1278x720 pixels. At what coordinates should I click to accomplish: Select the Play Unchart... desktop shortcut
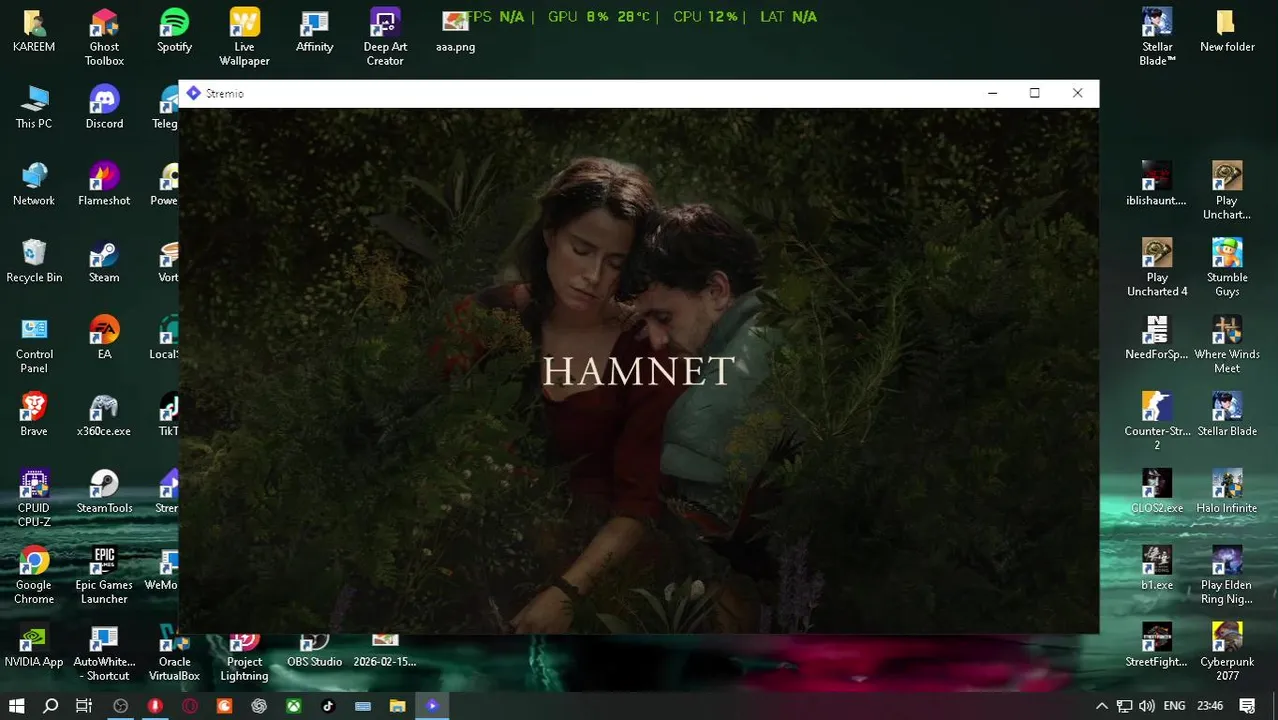[x=1227, y=192]
